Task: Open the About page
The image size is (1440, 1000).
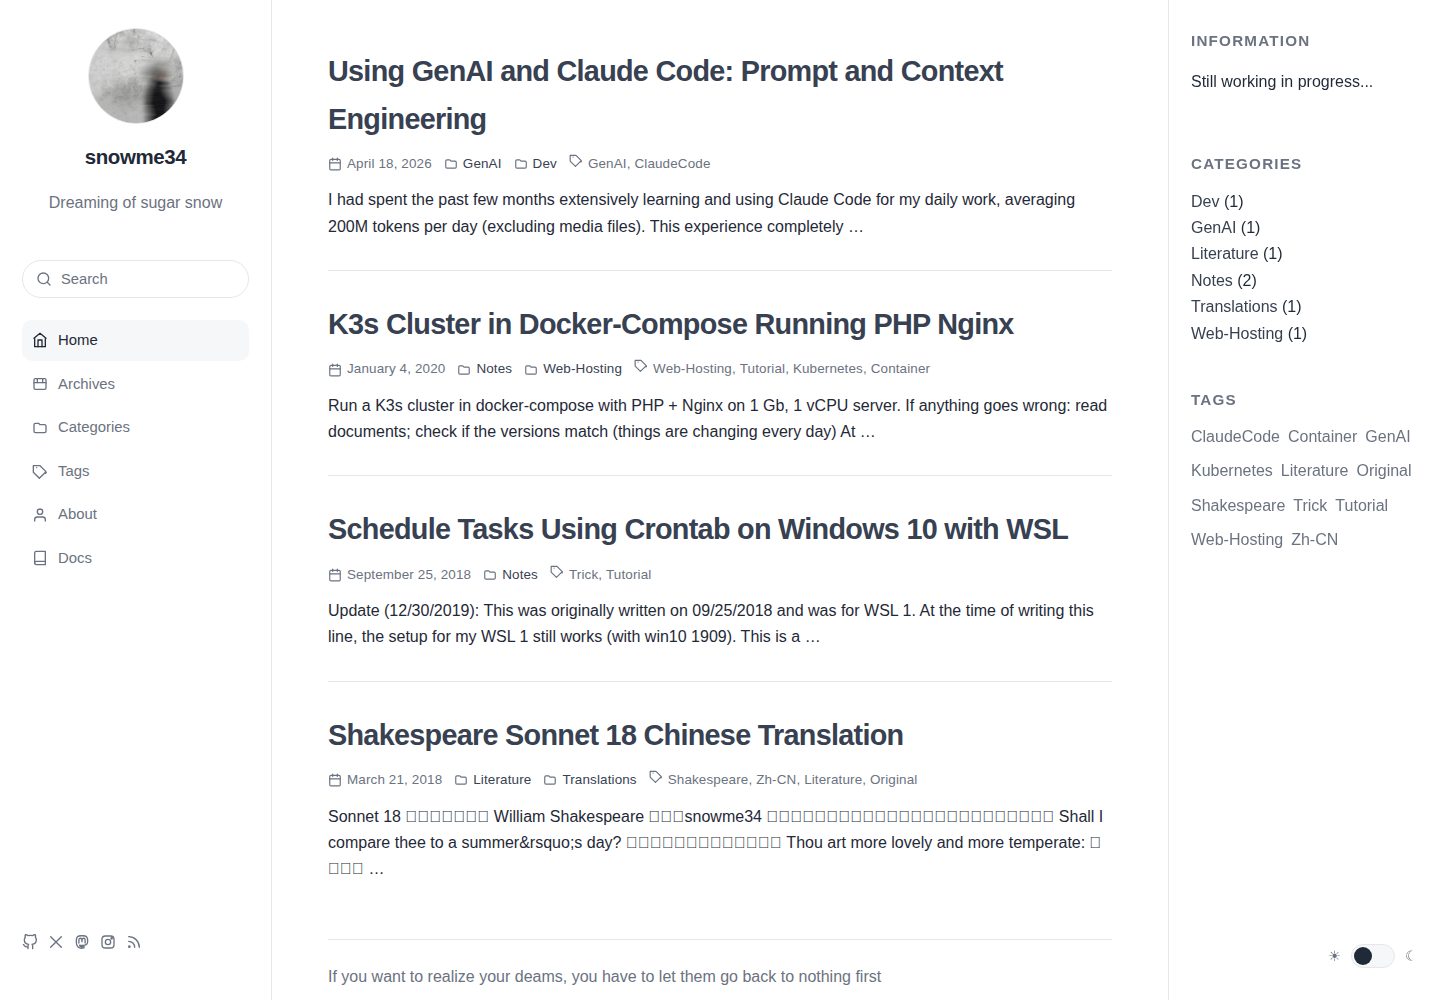Action: click(x=136, y=514)
